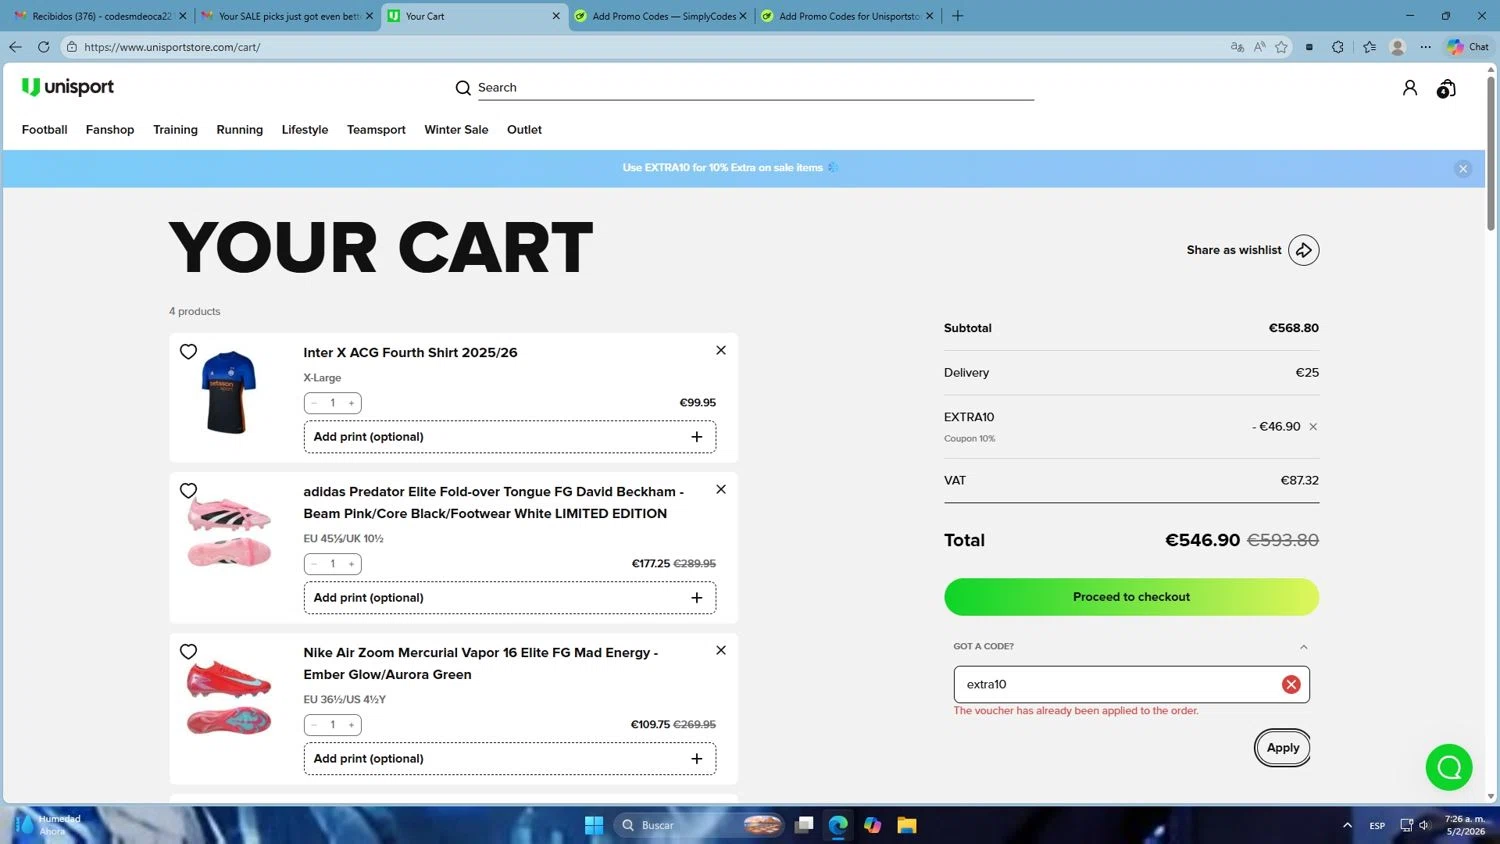Screen dimensions: 1500x844
Task: Remove adidas Predator Elite from cart
Action: [721, 489]
